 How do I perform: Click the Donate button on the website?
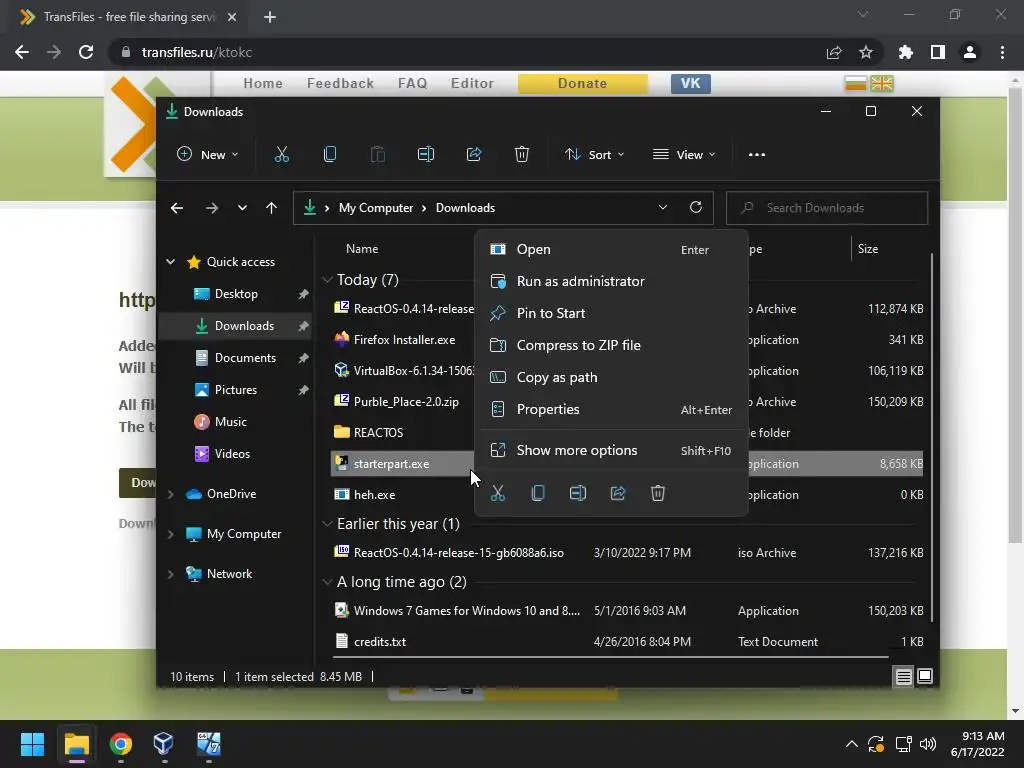583,84
